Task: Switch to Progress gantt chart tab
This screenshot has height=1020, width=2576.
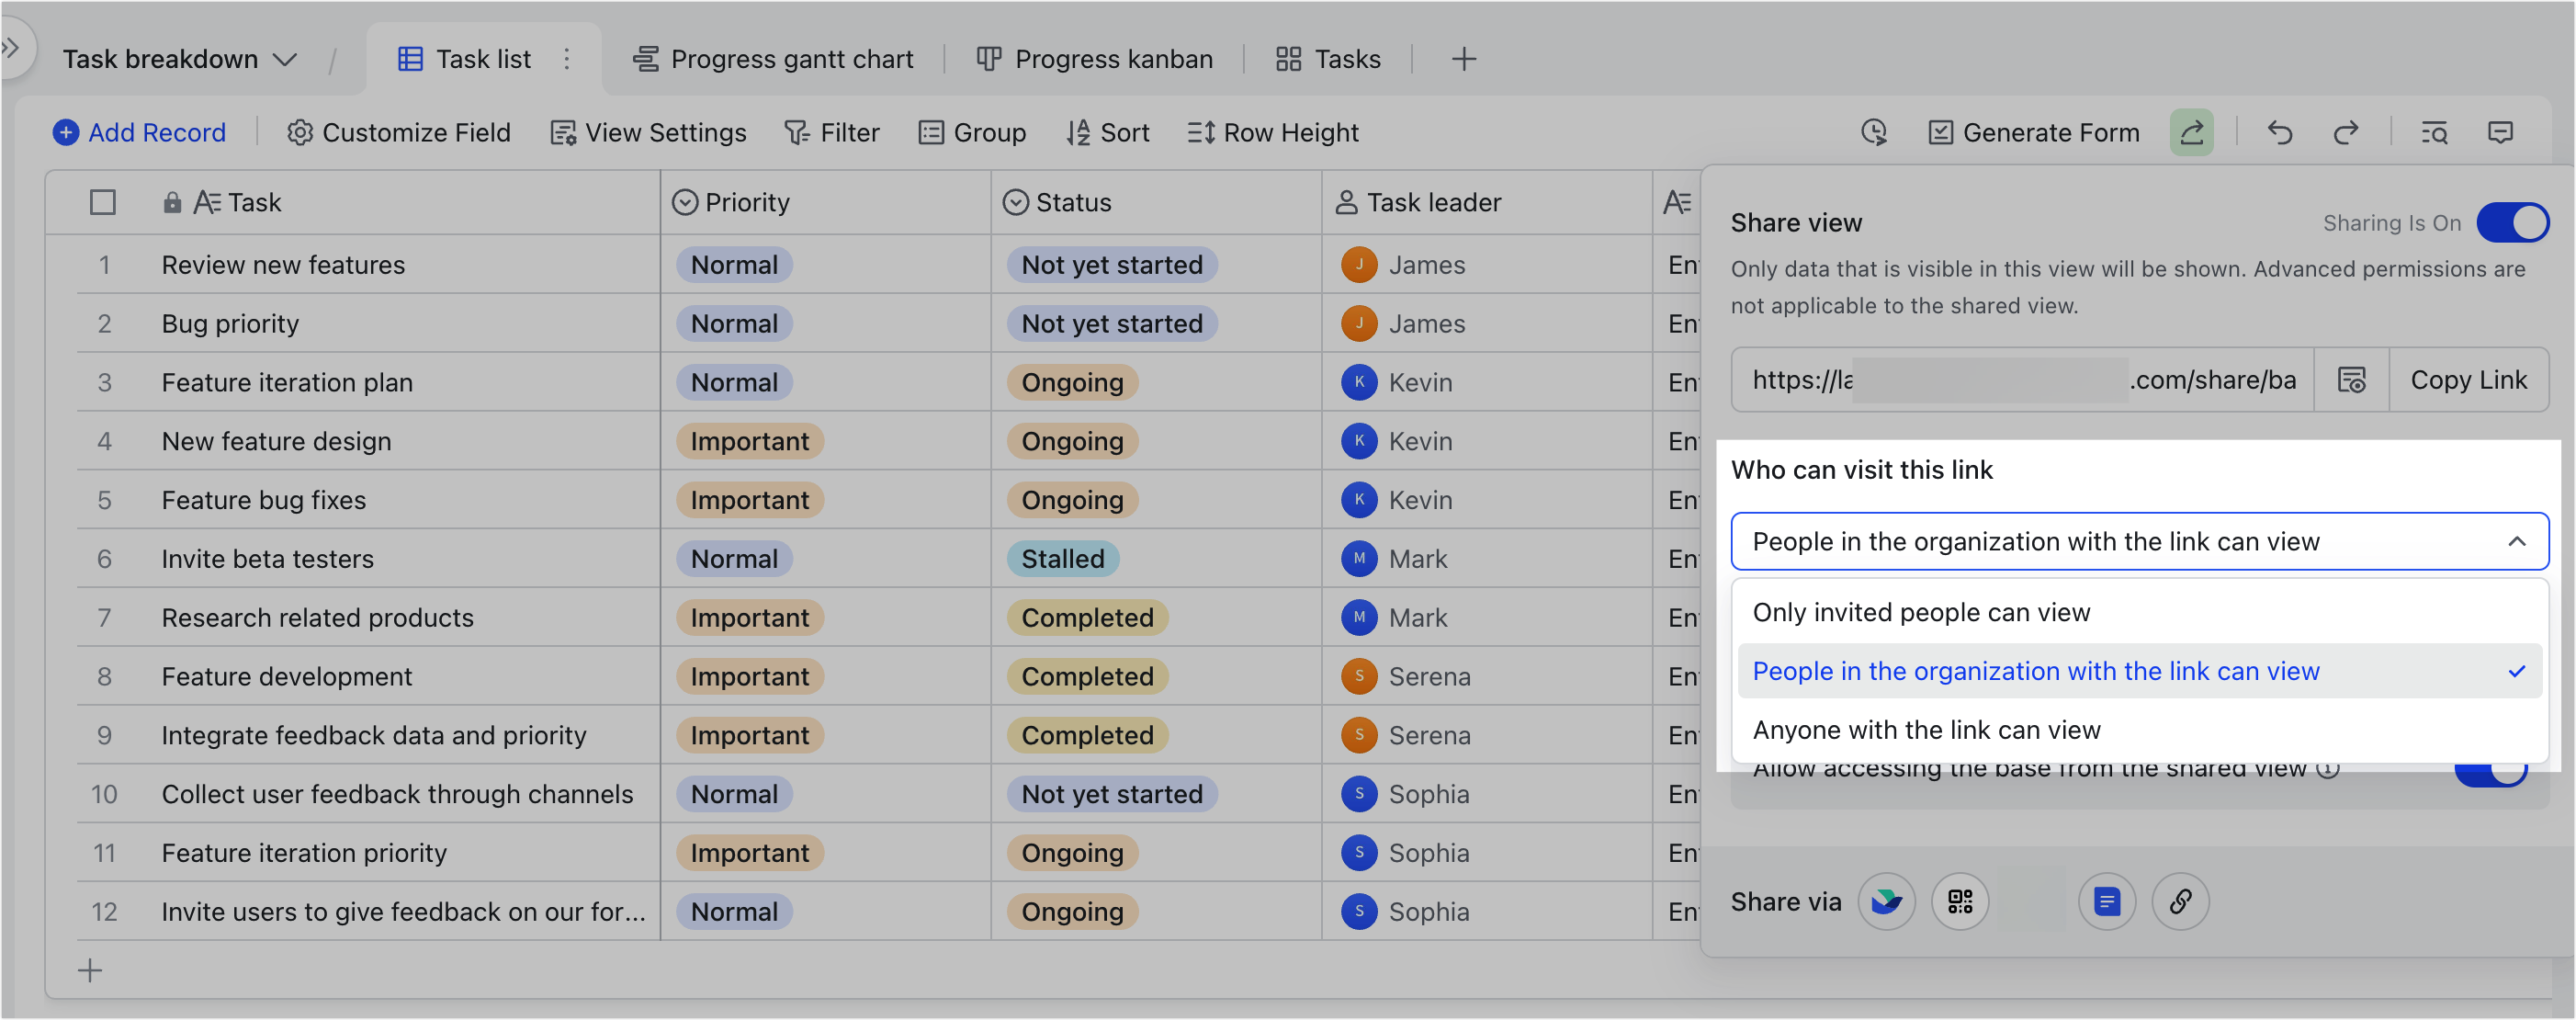Action: (773, 59)
